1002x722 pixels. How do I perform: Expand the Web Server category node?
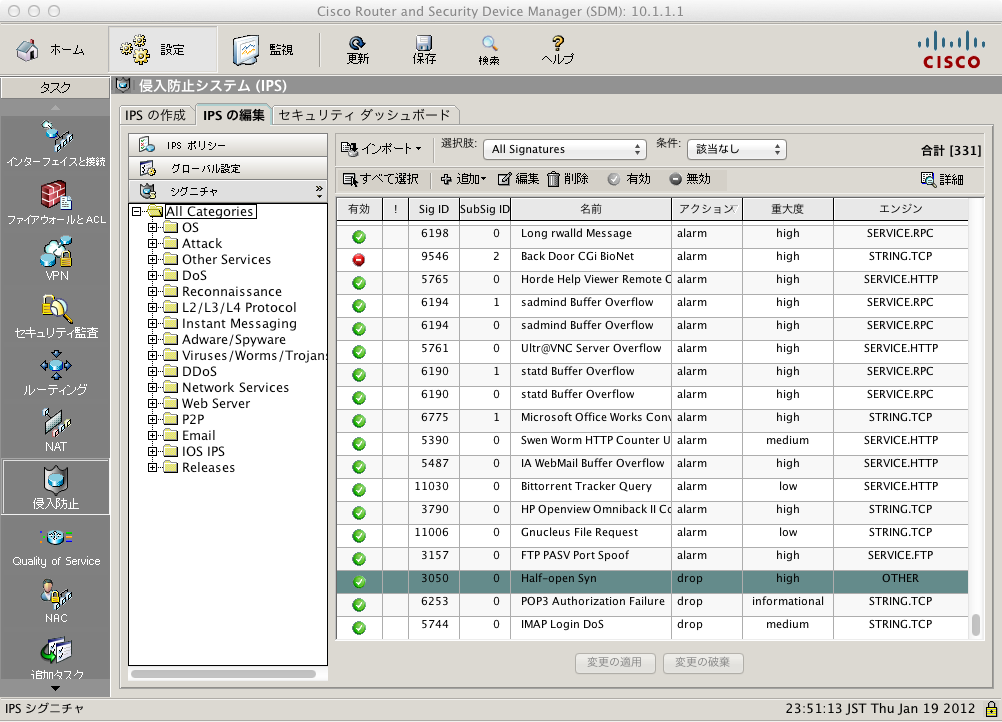point(152,403)
